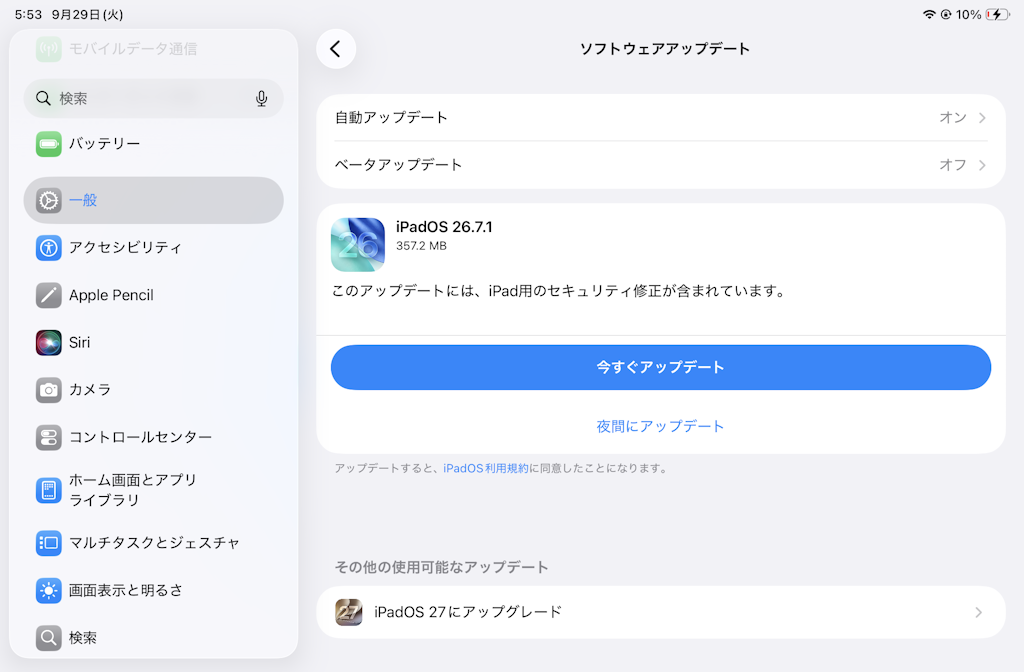This screenshot has width=1024, height=672.
Task: Tap the battery charging status icon
Action: [997, 14]
